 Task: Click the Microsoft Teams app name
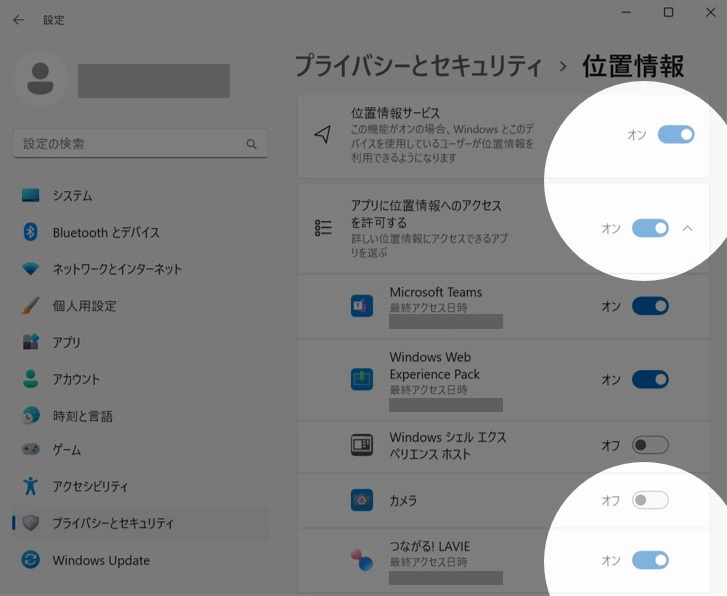[436, 292]
